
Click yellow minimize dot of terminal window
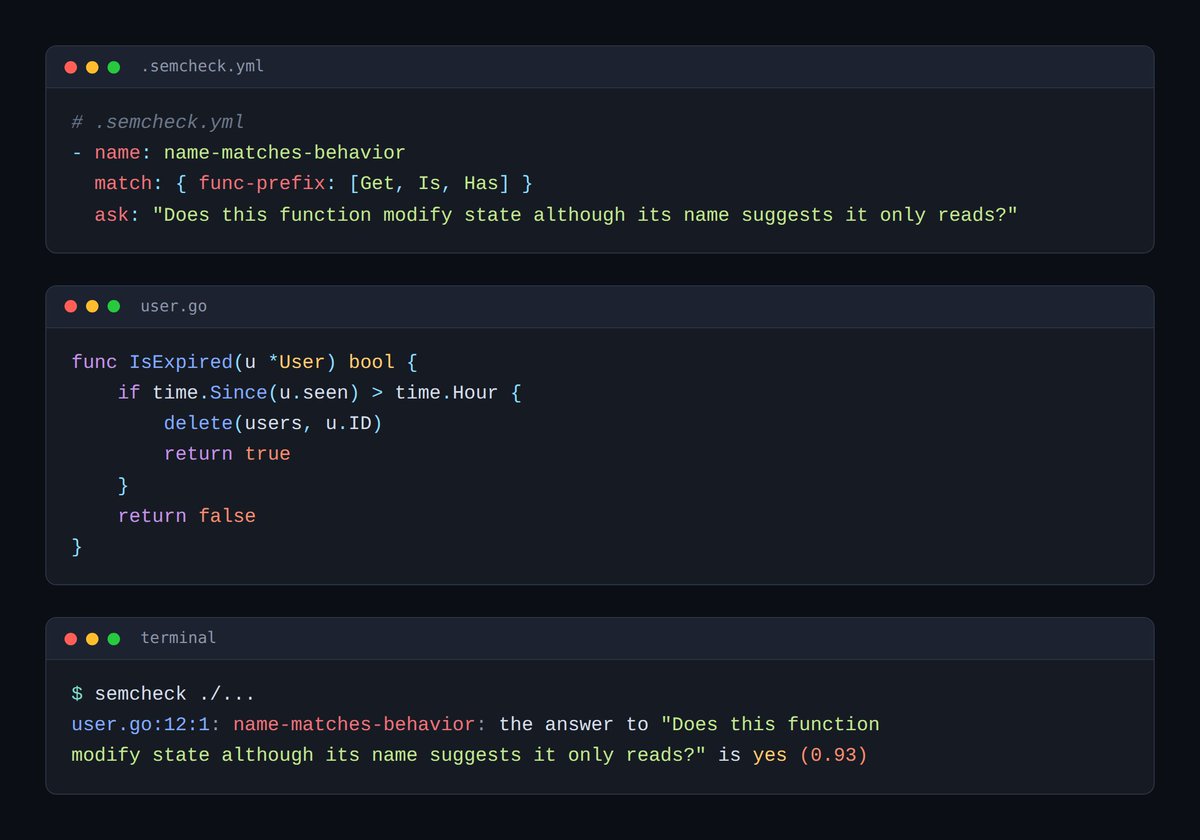tap(92, 638)
